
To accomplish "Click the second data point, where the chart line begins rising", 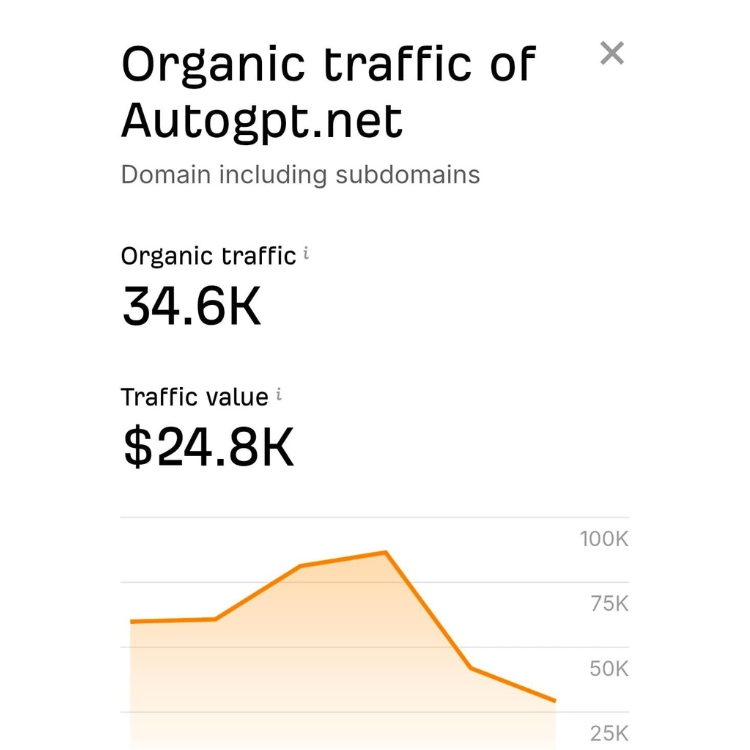I will point(215,619).
